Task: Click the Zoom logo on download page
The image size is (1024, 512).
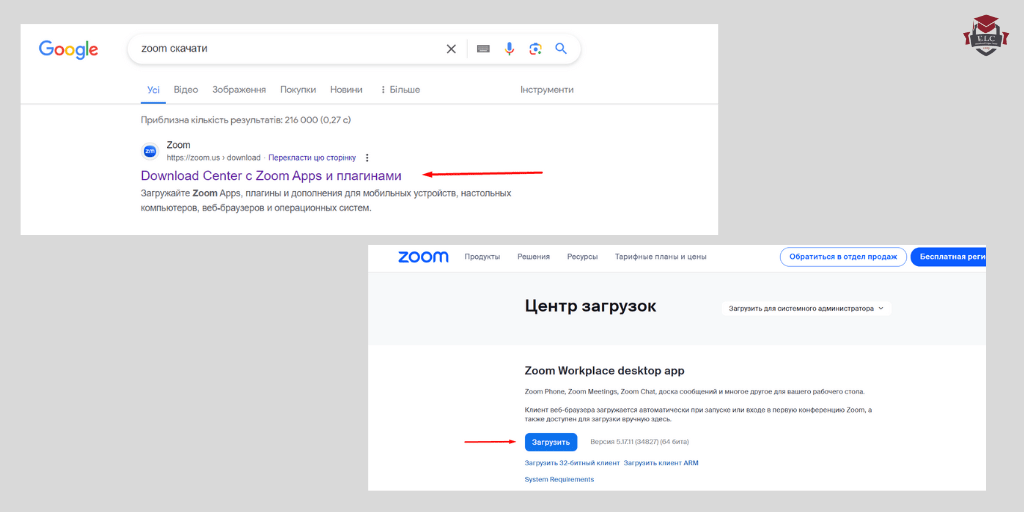Action: 423,257
